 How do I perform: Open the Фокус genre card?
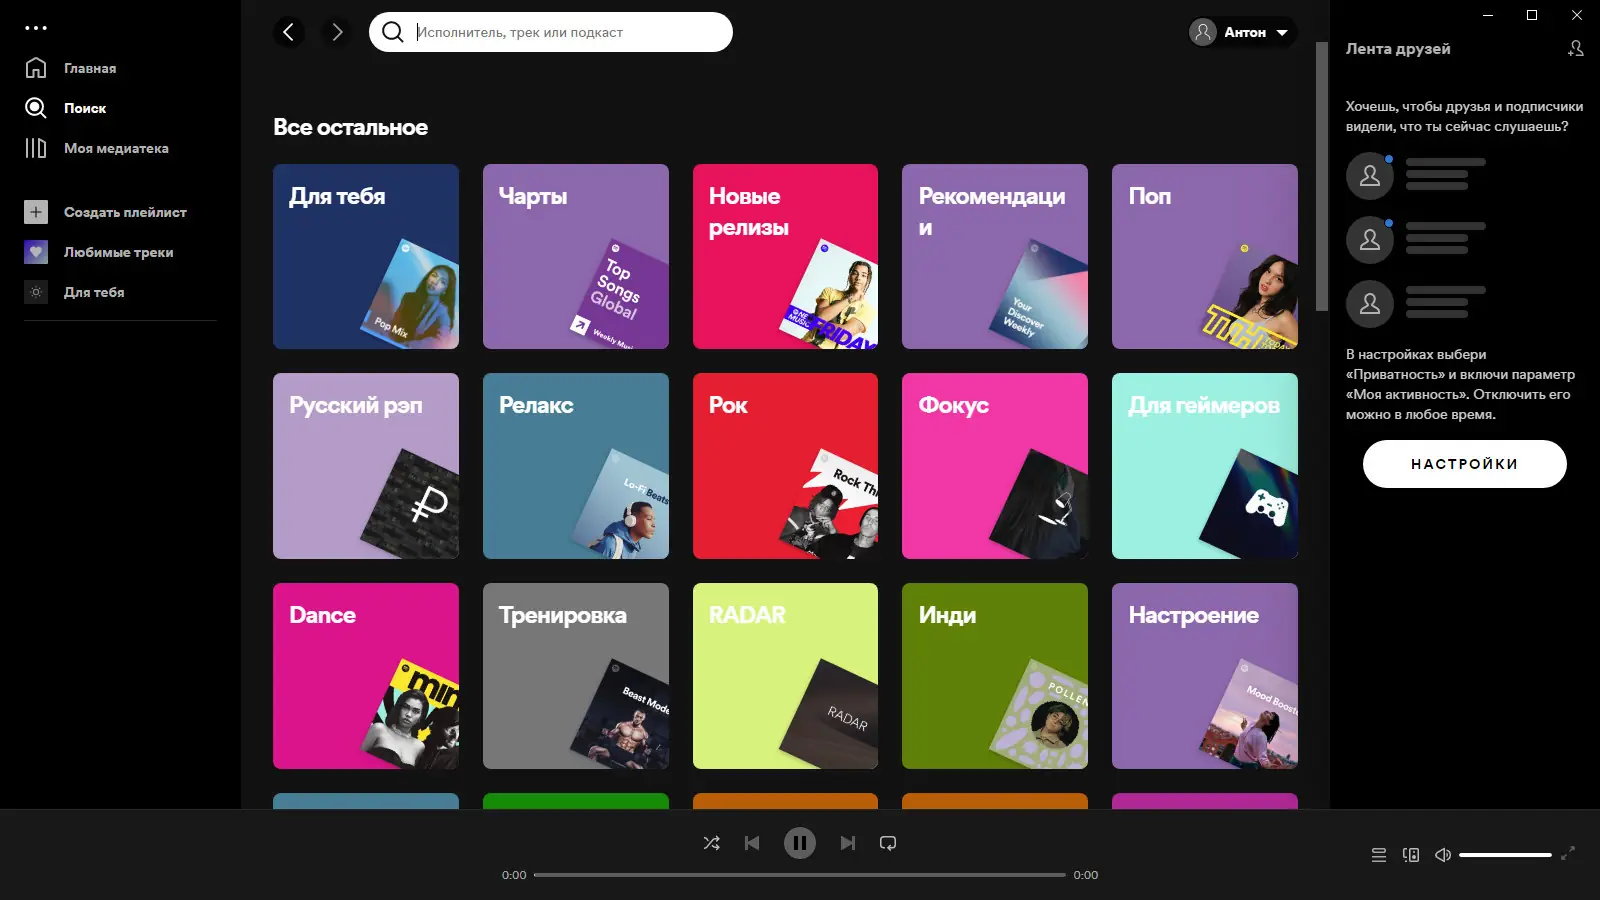(995, 466)
